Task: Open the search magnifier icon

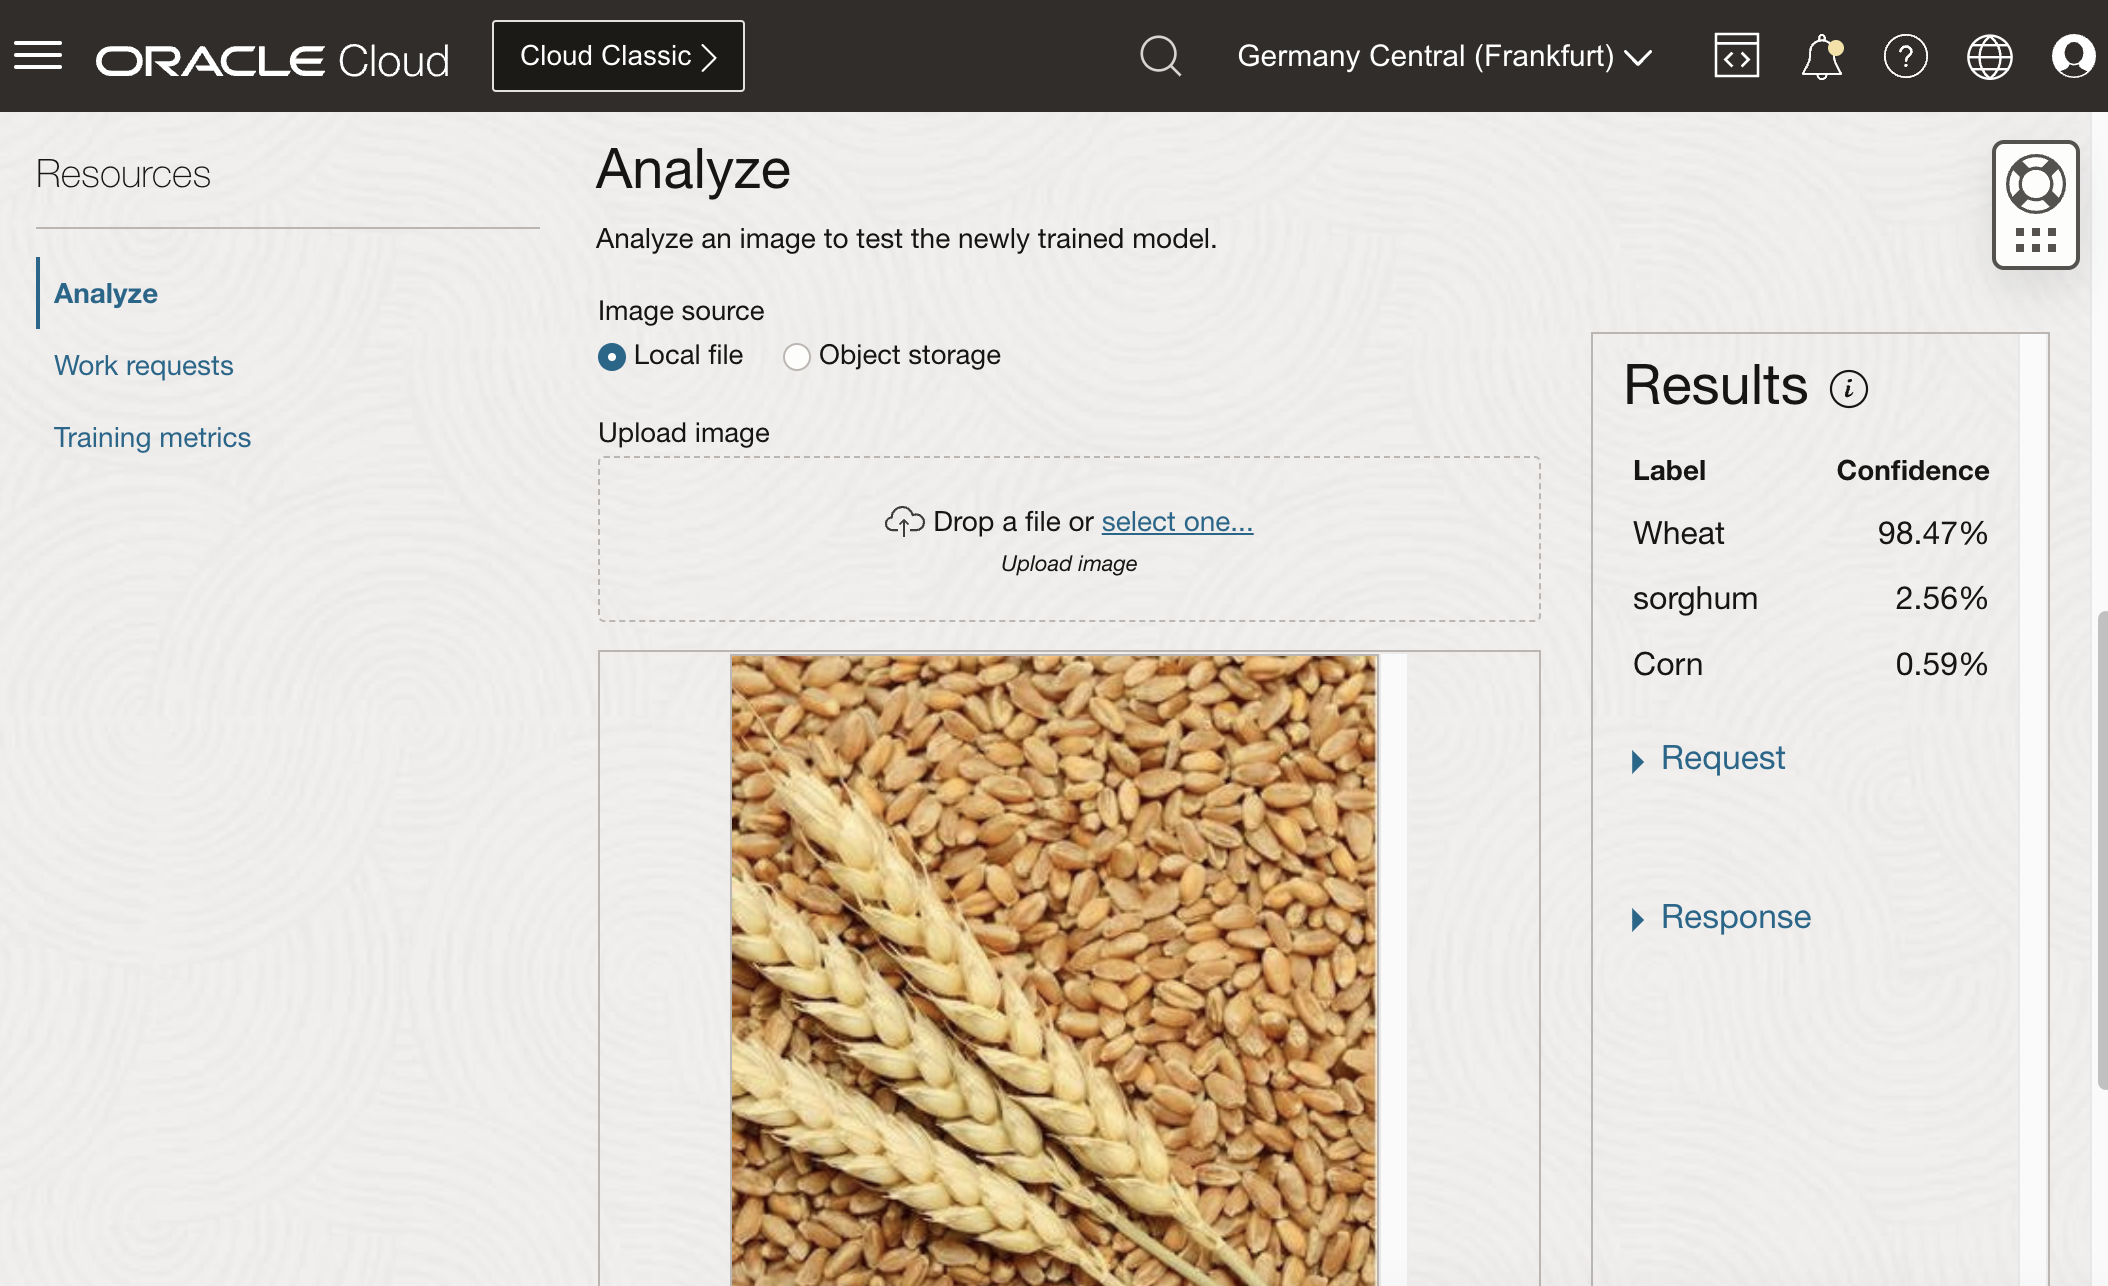Action: [x=1160, y=56]
